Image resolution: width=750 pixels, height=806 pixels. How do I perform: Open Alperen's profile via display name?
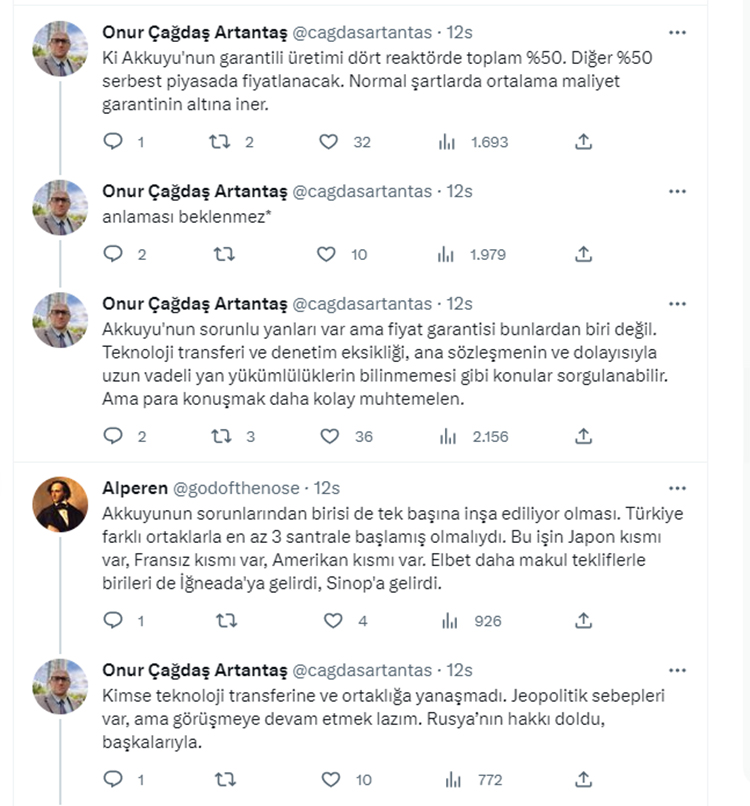coord(135,488)
